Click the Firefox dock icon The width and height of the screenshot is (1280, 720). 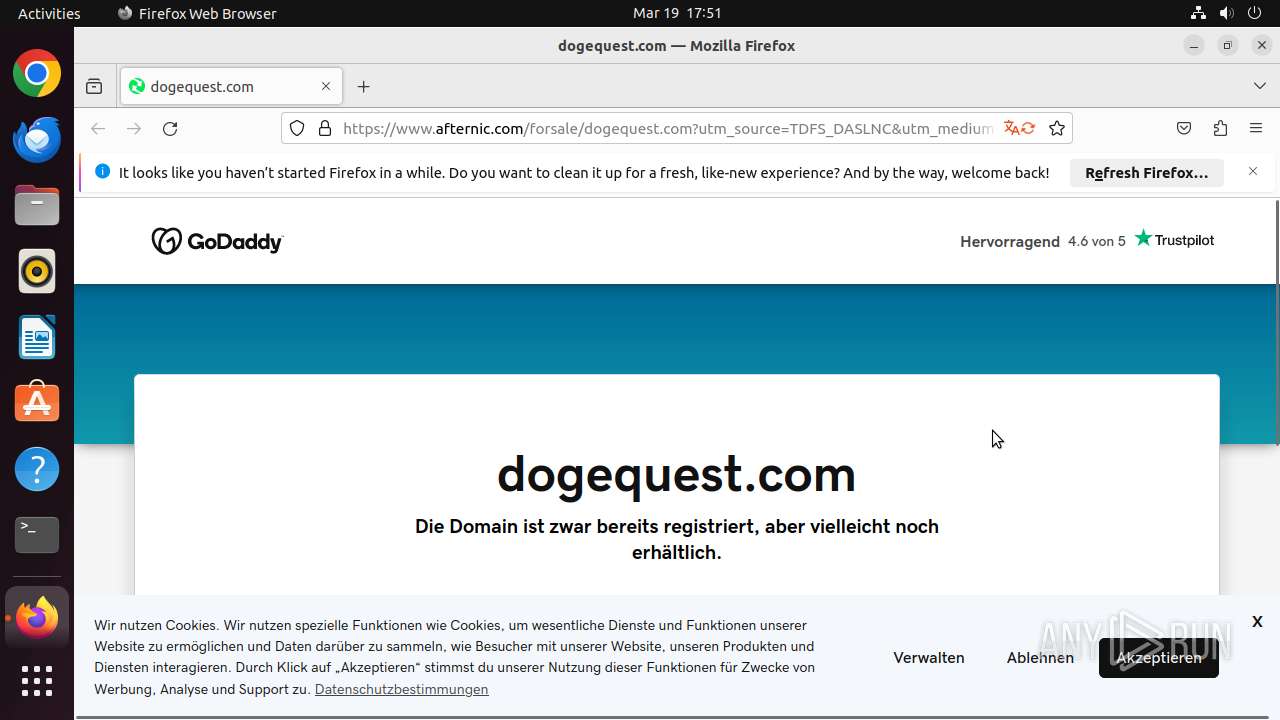(x=37, y=618)
